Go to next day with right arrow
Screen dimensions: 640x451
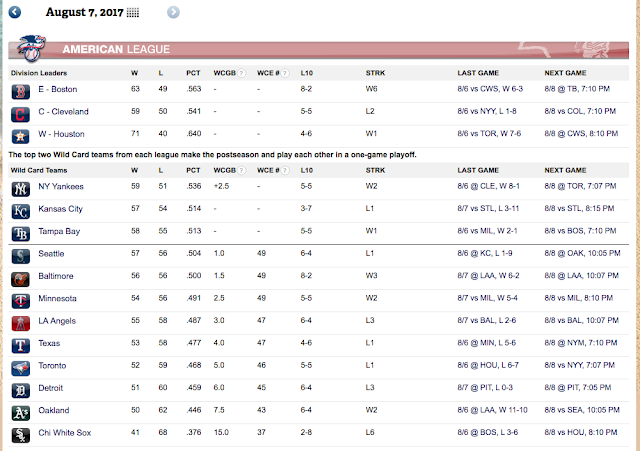click(x=173, y=12)
